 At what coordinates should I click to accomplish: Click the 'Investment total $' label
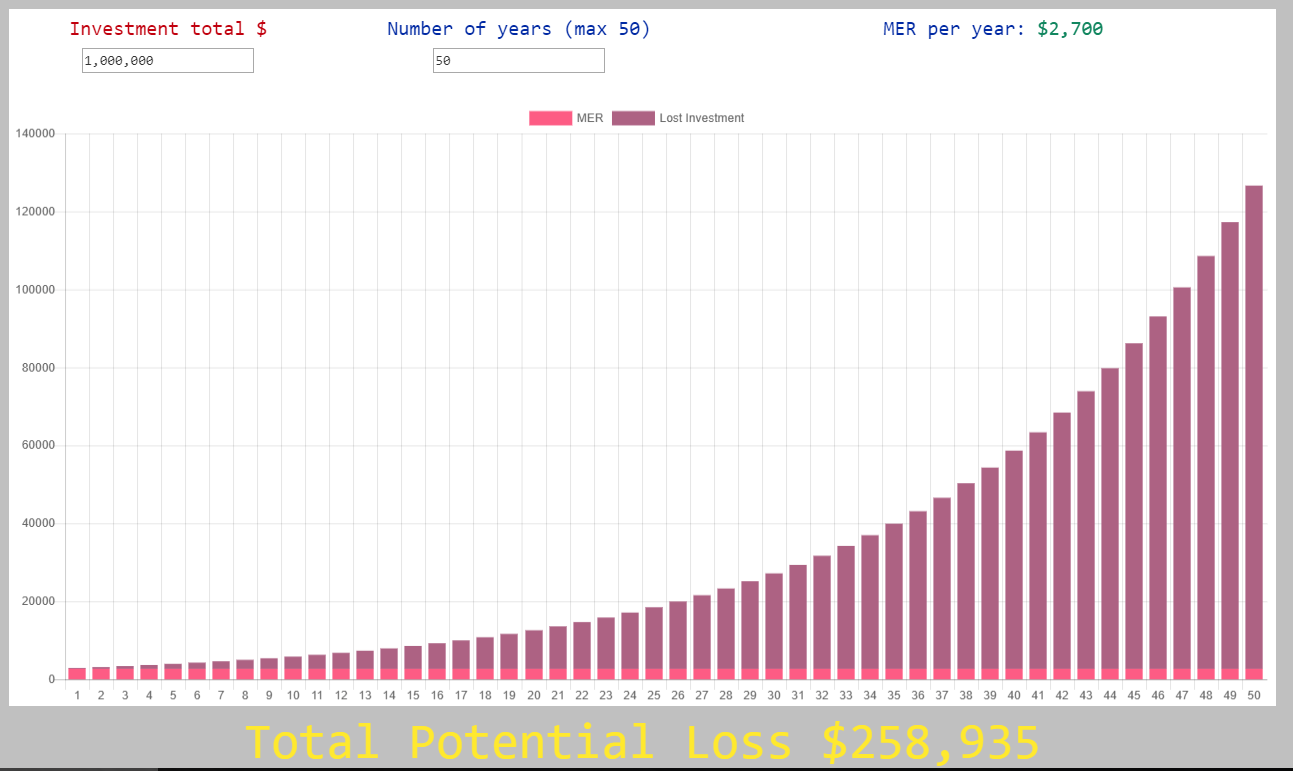point(168,29)
